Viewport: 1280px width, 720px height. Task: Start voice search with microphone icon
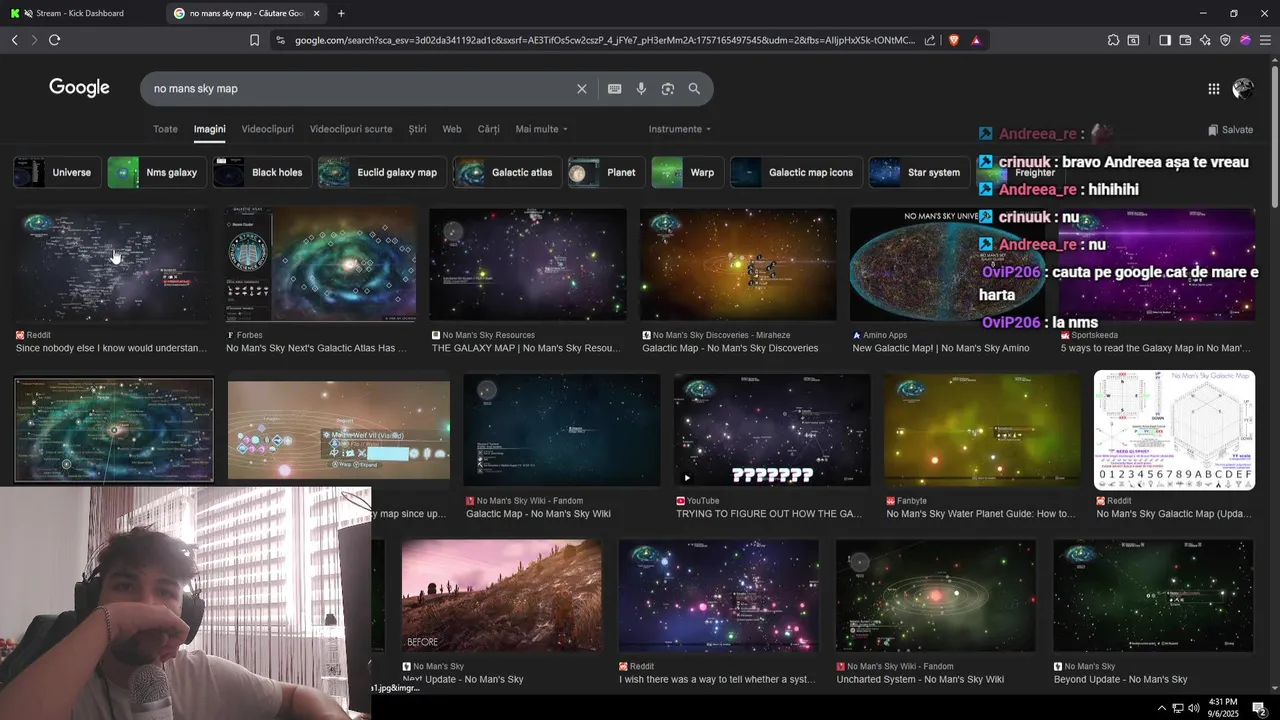[641, 89]
